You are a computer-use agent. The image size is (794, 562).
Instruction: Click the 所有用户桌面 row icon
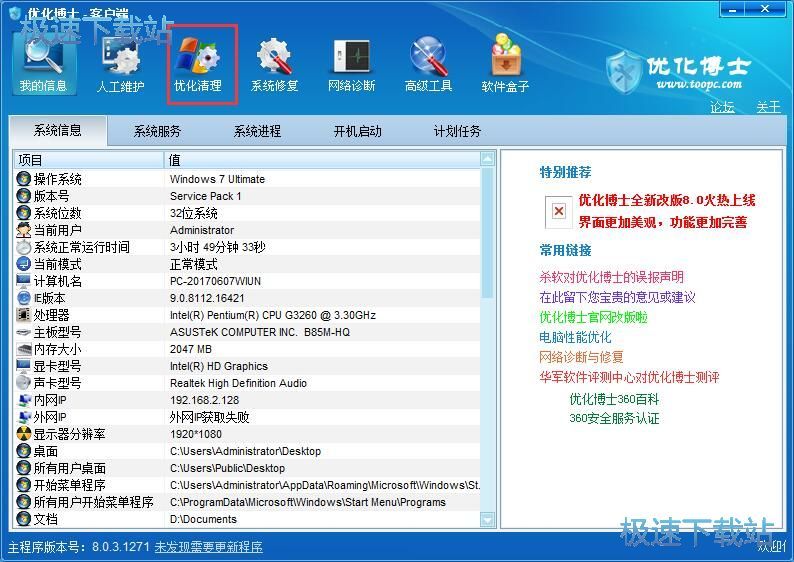pyautogui.click(x=24, y=468)
